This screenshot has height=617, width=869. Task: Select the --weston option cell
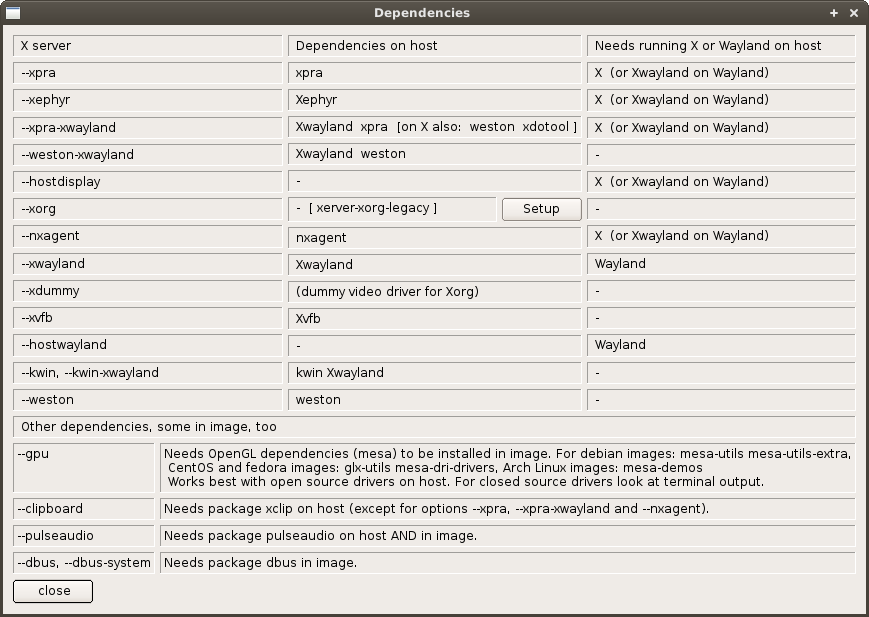[147, 400]
